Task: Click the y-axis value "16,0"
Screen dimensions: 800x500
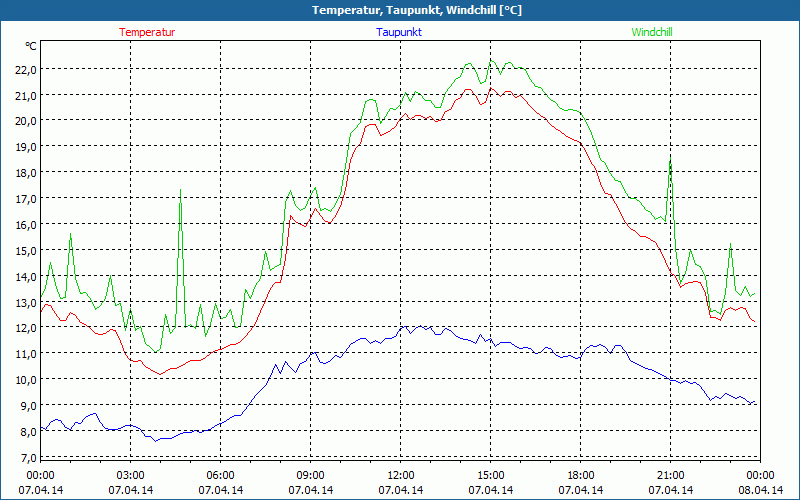Action: click(x=26, y=224)
